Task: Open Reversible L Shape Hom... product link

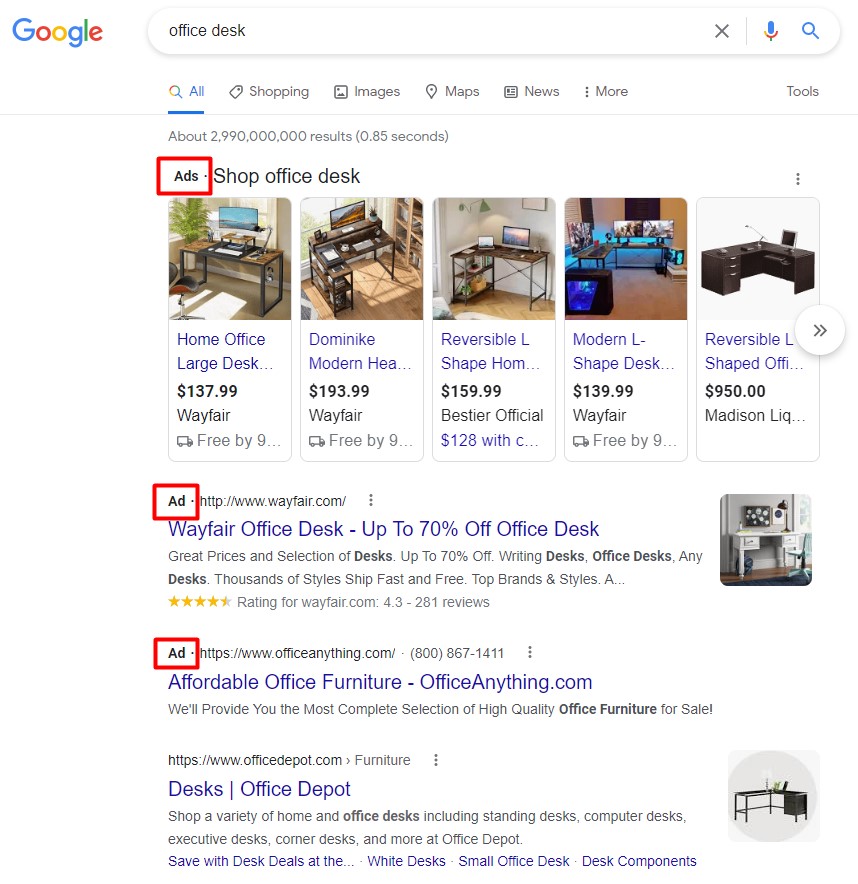Action: click(x=491, y=351)
